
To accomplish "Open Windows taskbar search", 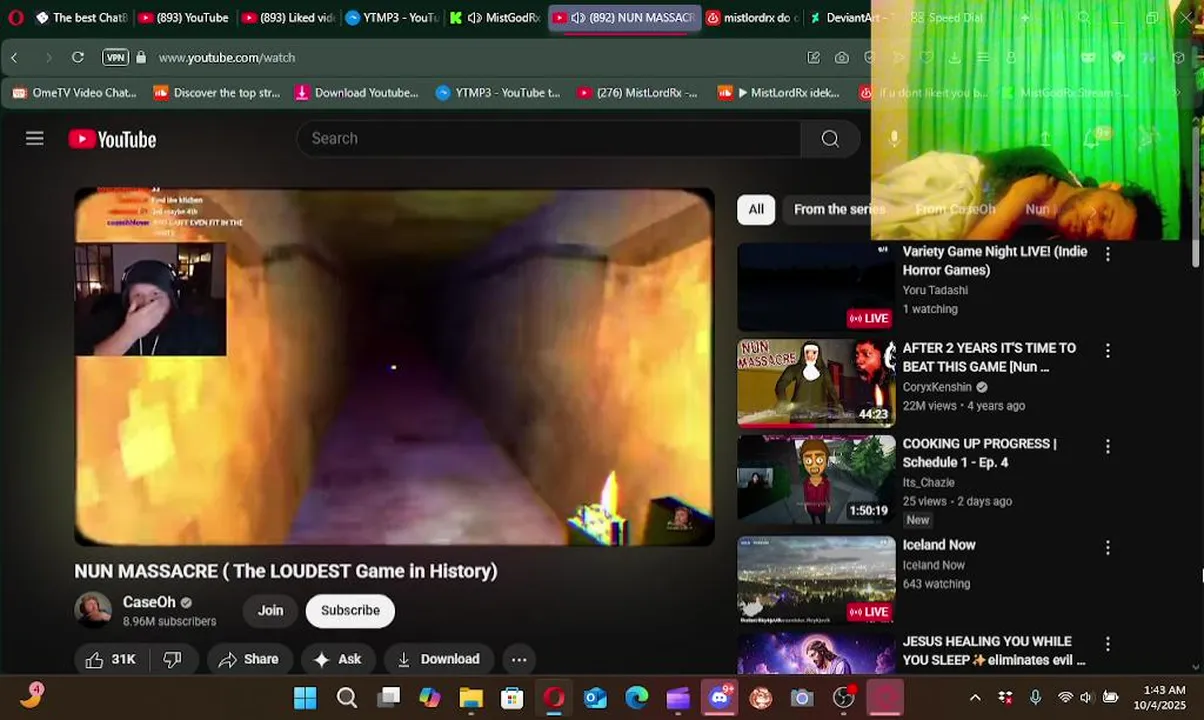I will tap(347, 697).
